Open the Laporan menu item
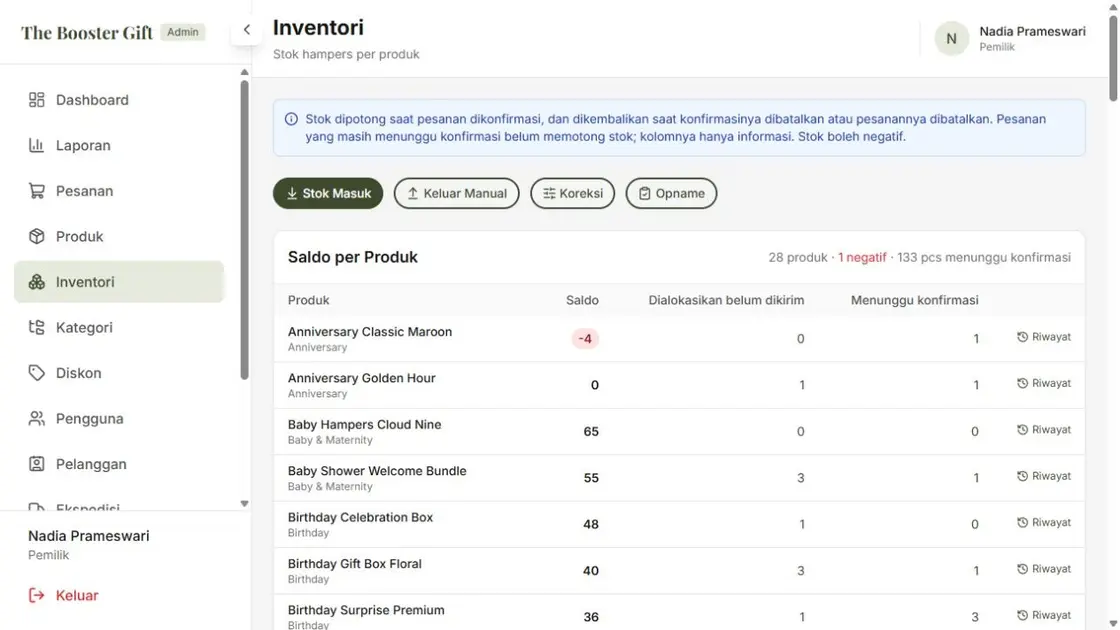 tap(119, 146)
